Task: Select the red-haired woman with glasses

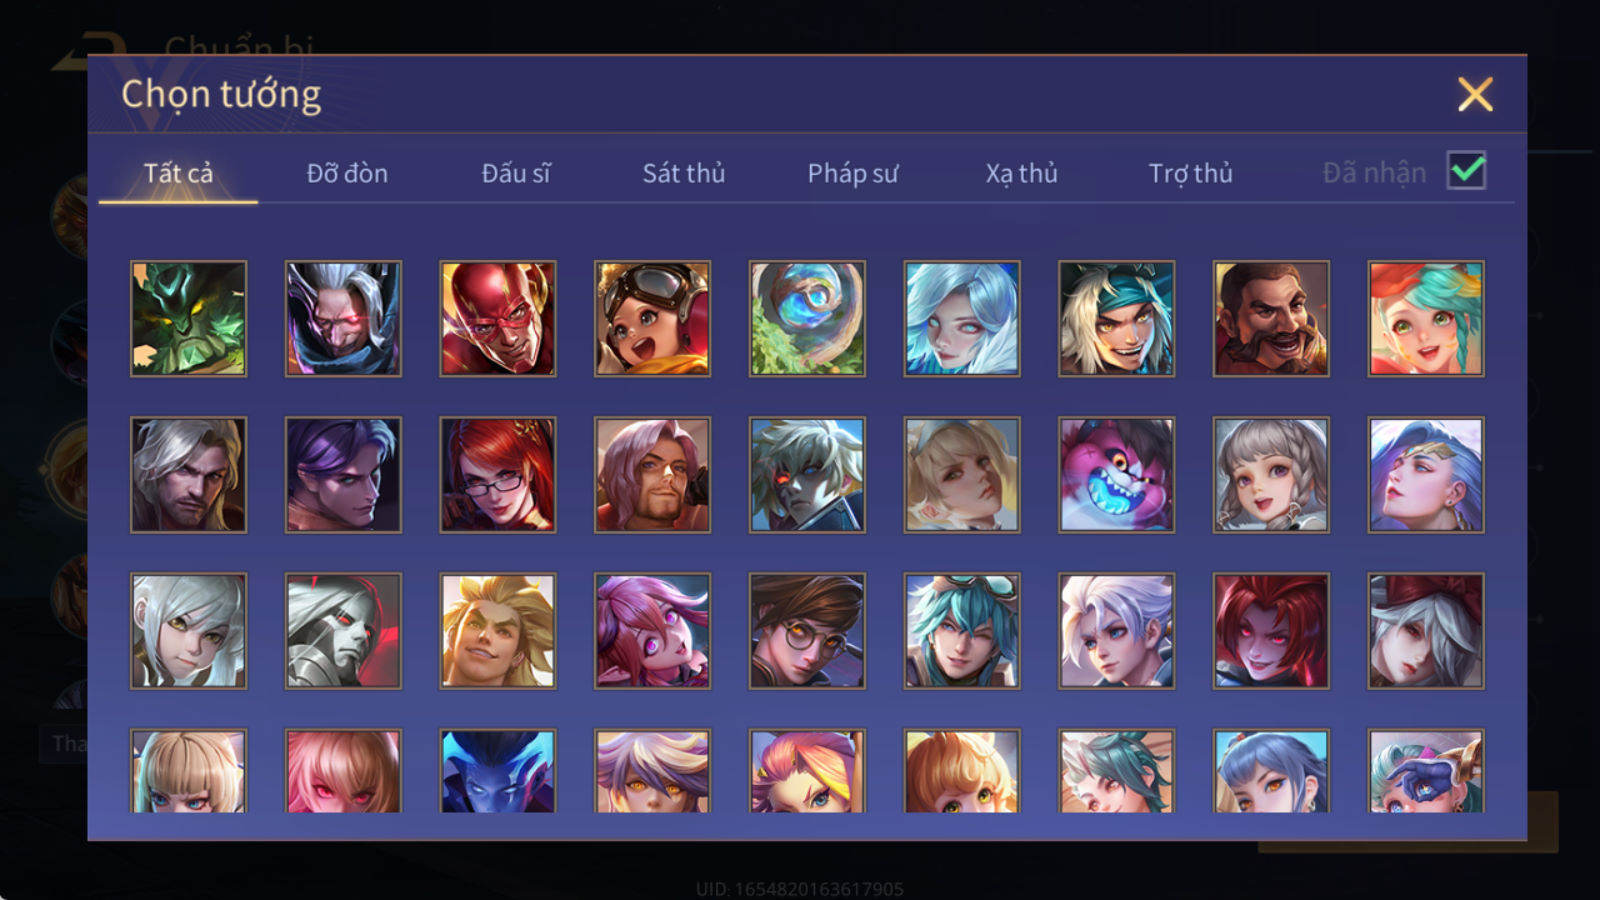Action: pyautogui.click(x=498, y=475)
